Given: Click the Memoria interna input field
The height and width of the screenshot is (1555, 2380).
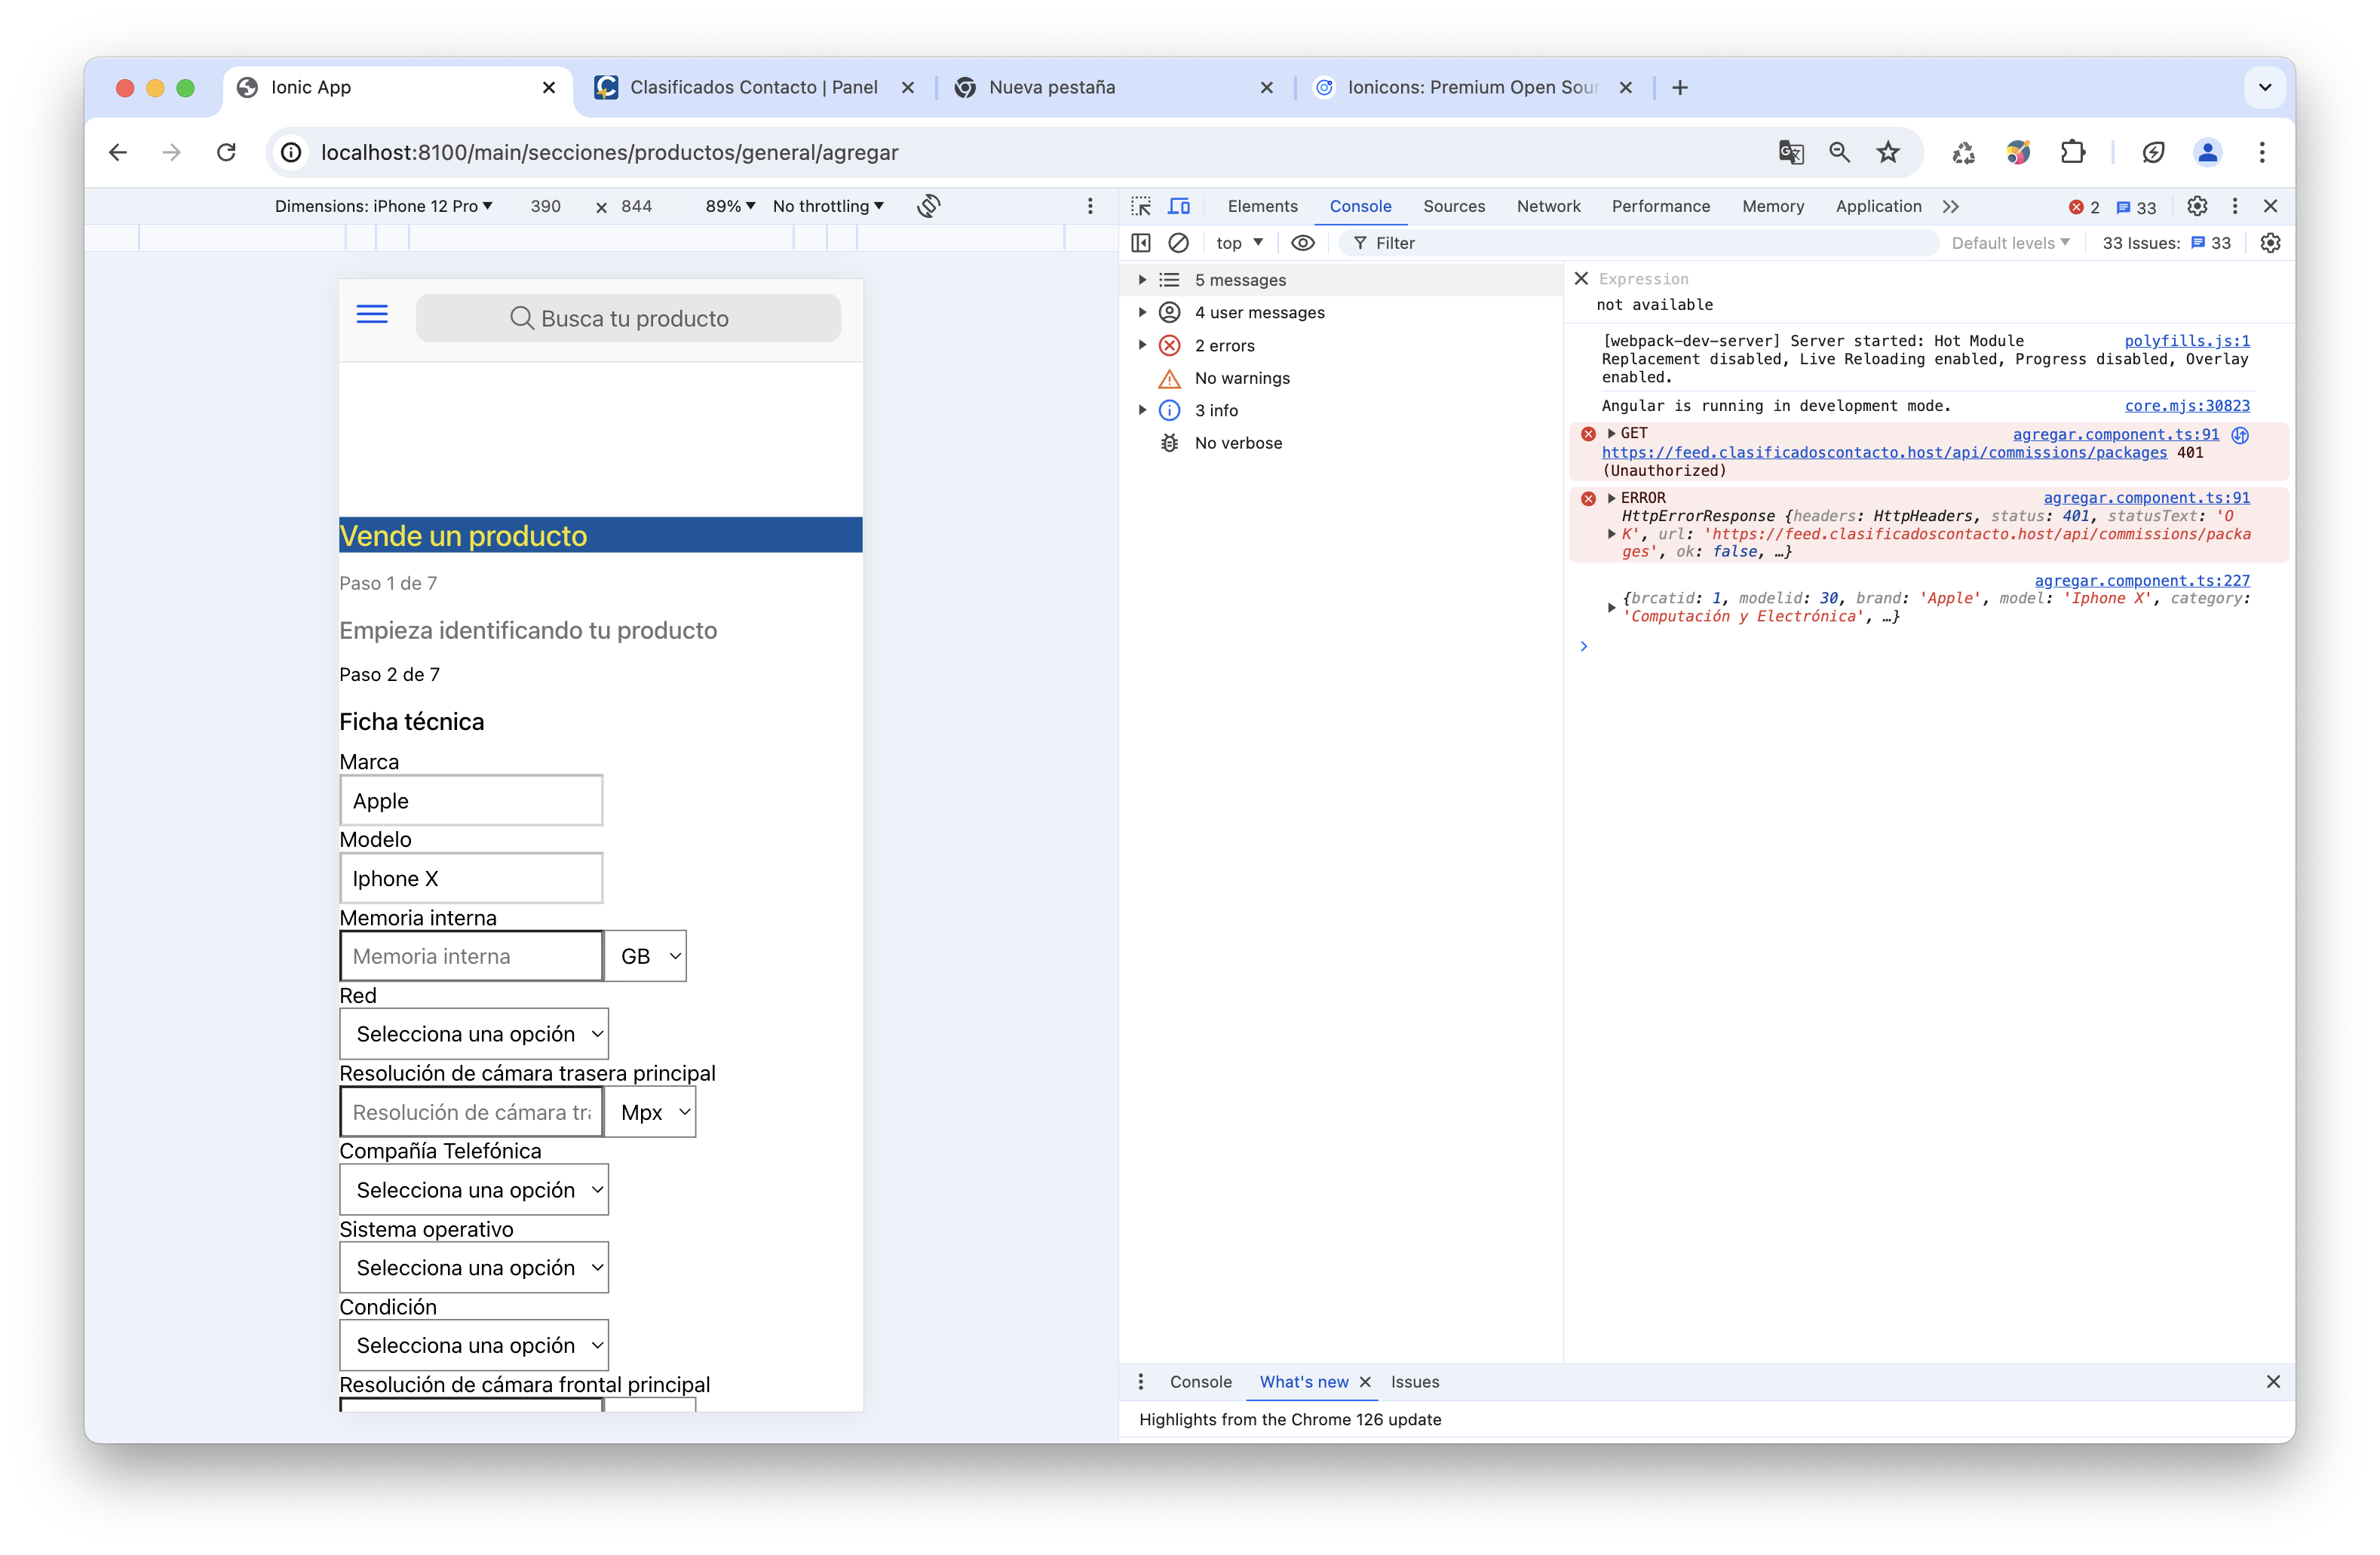Looking at the screenshot, I should (x=471, y=956).
